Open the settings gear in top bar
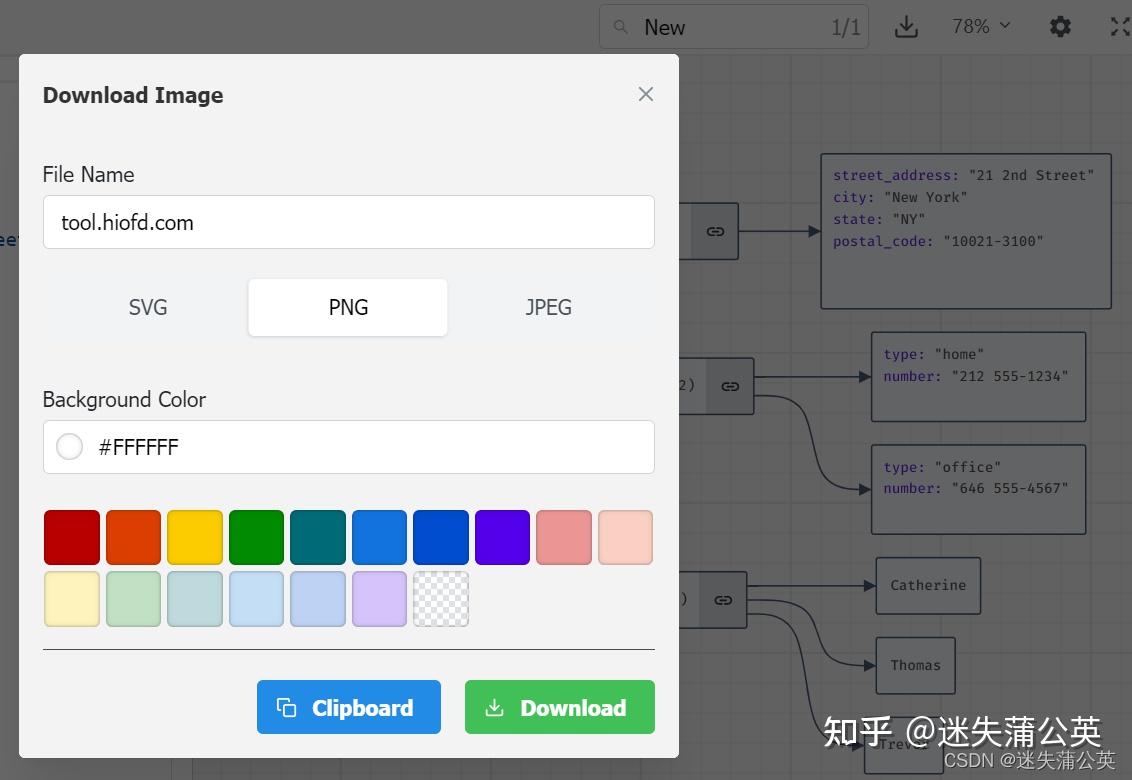1132x780 pixels. tap(1059, 26)
